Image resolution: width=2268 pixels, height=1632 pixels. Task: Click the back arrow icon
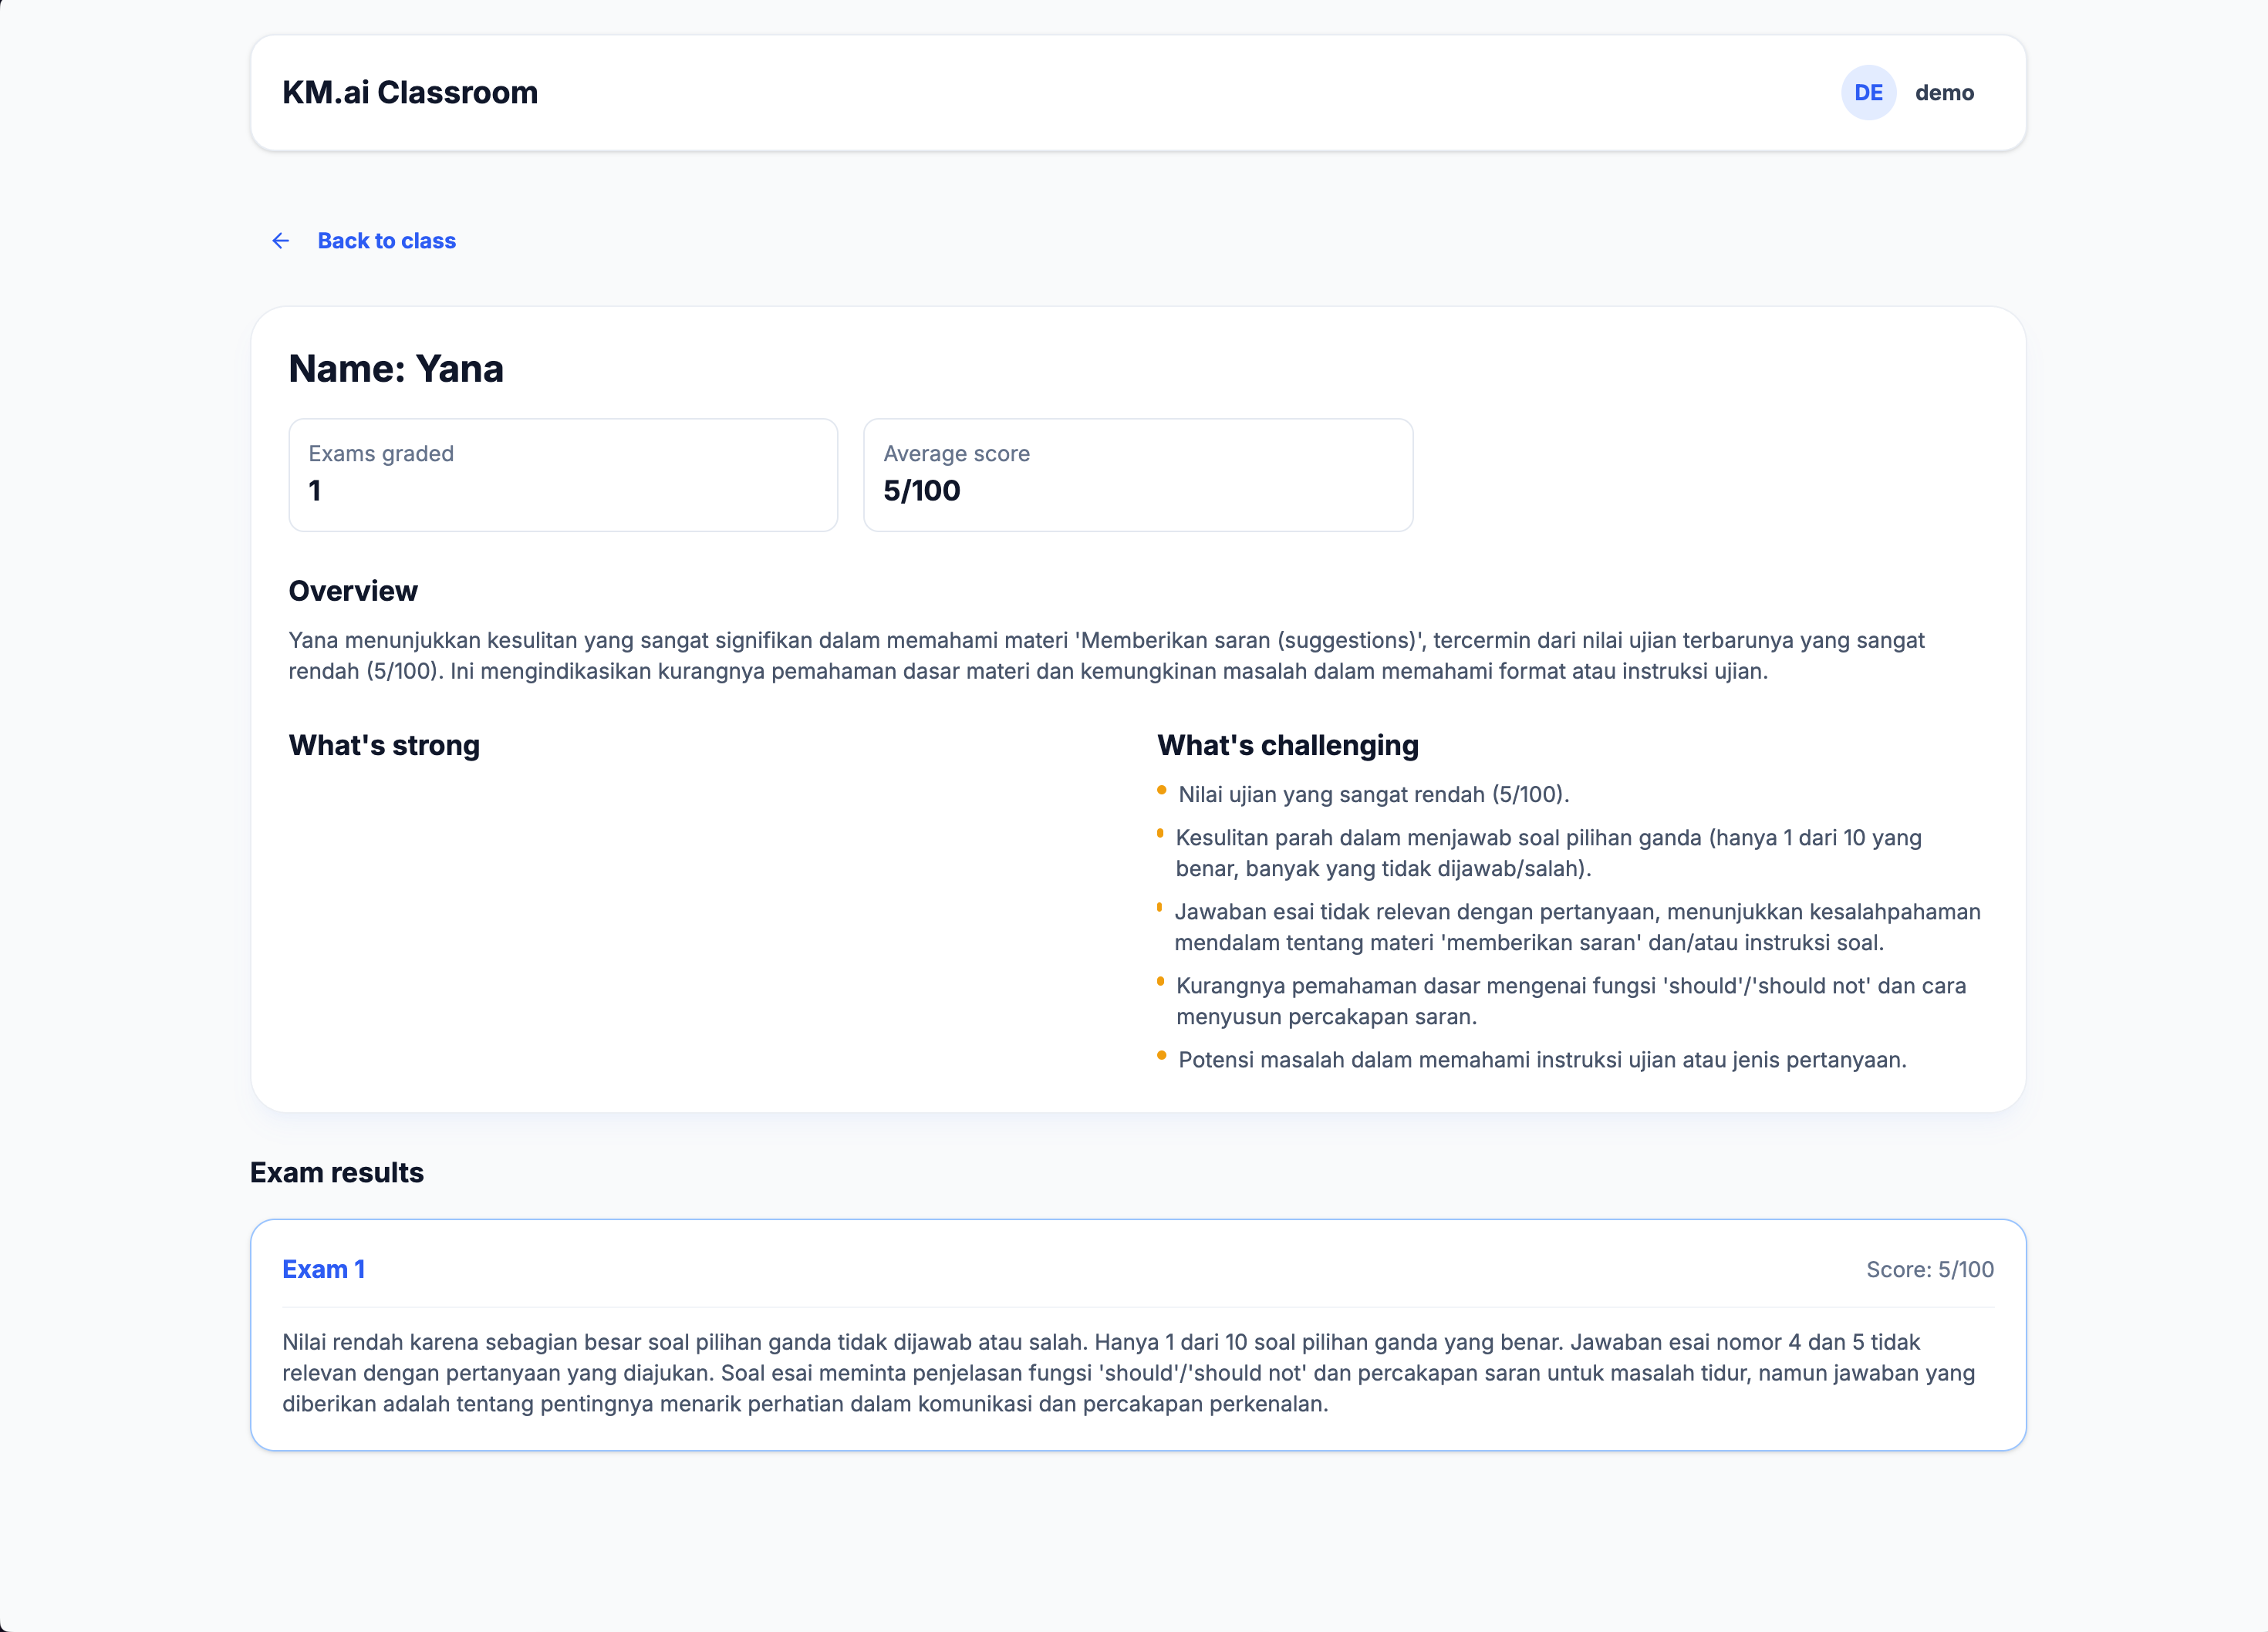click(280, 241)
